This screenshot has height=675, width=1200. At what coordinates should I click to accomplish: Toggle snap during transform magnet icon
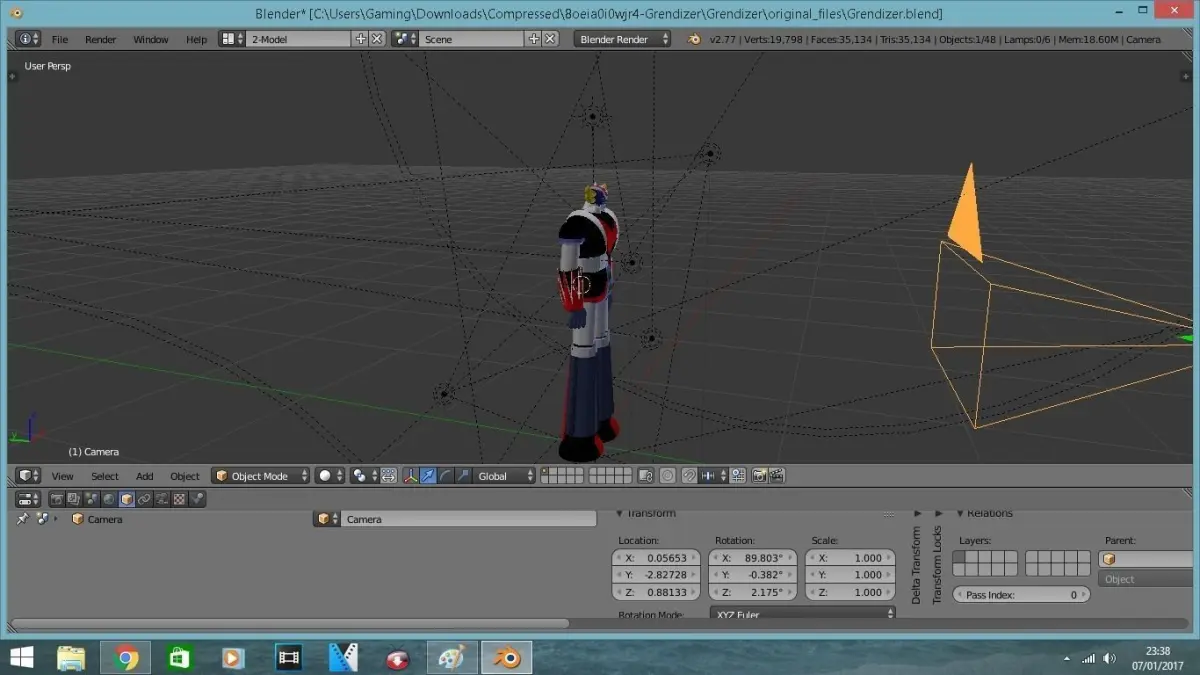(x=690, y=476)
